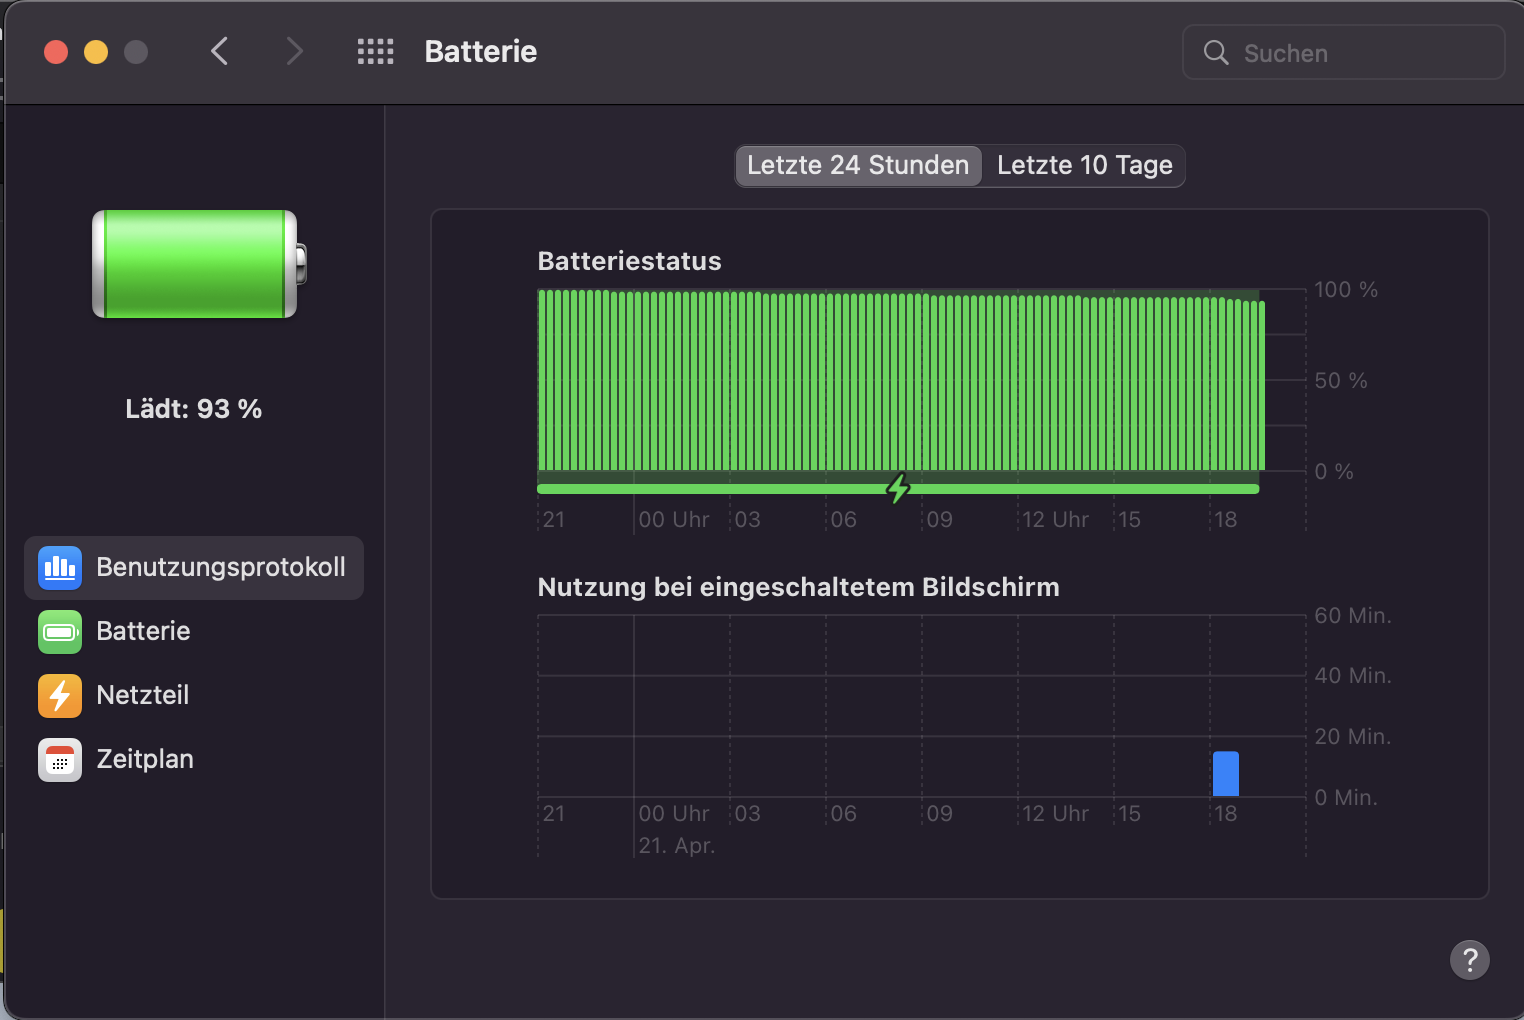
Task: Click the charging lightning bolt marker
Action: [898, 488]
